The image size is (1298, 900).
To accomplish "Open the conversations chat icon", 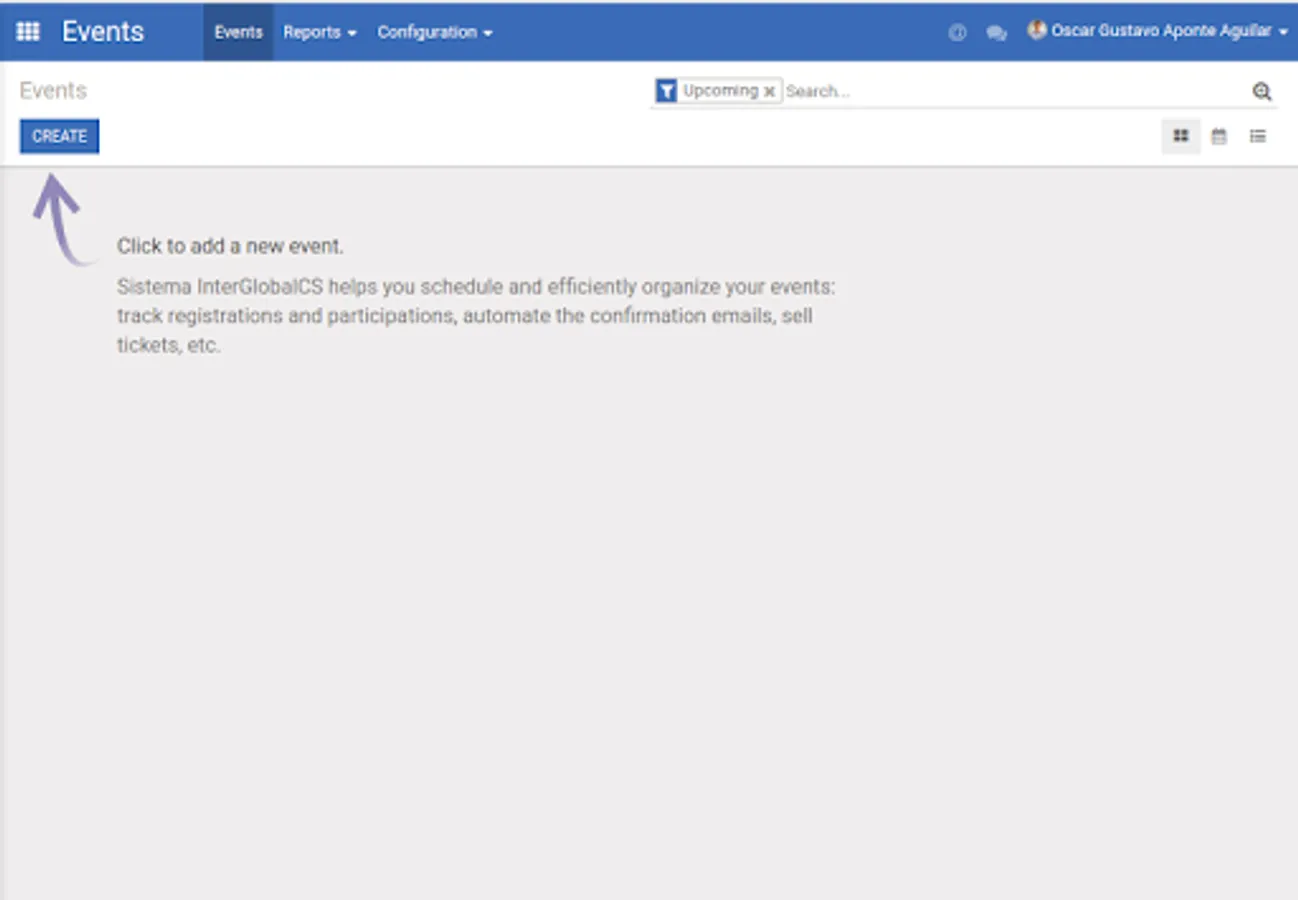I will tap(996, 32).
